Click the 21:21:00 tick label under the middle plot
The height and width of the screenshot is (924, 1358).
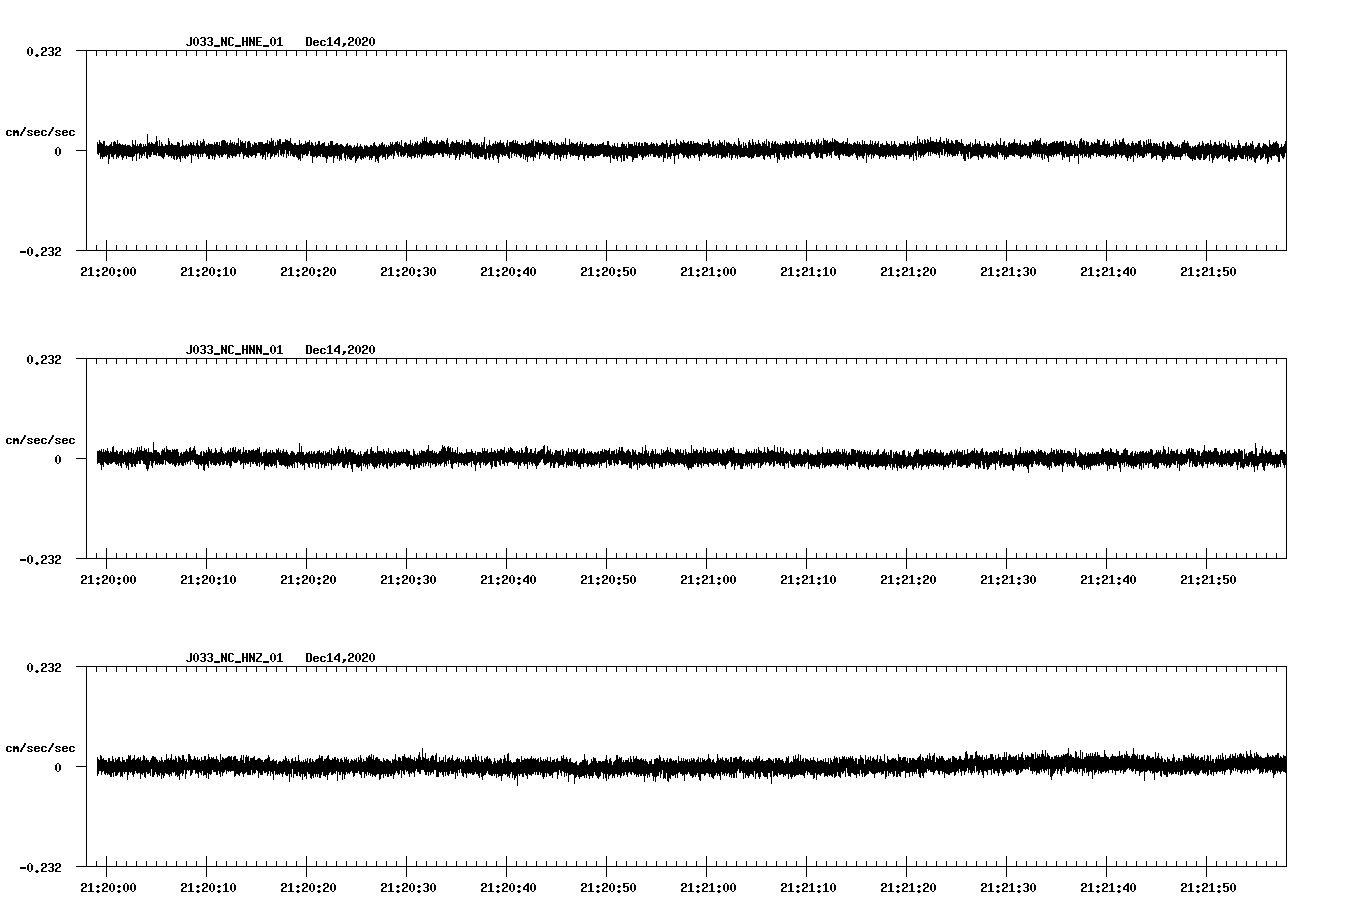pos(710,577)
